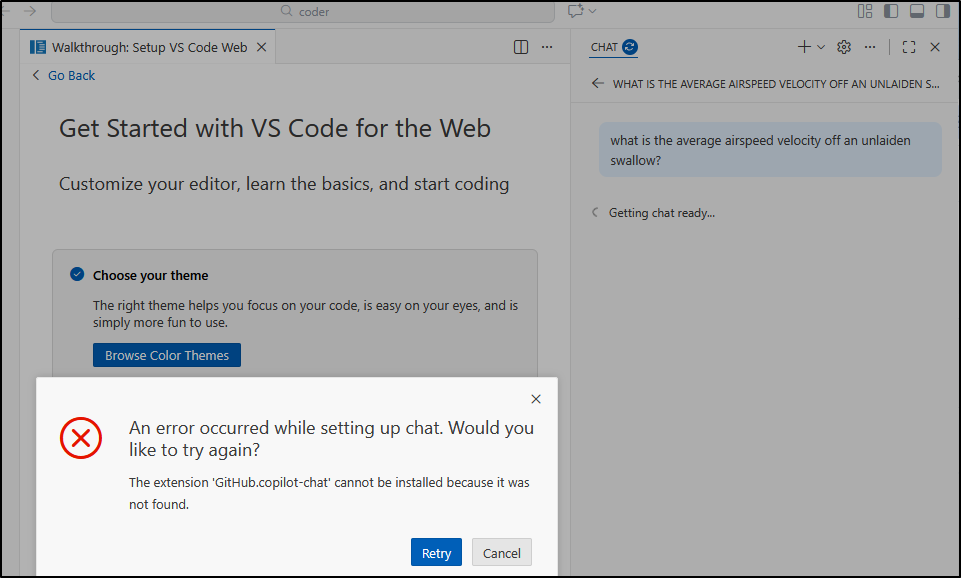Screen dimensions: 961x578
Task: Start a new chat with plus icon
Action: 804,47
